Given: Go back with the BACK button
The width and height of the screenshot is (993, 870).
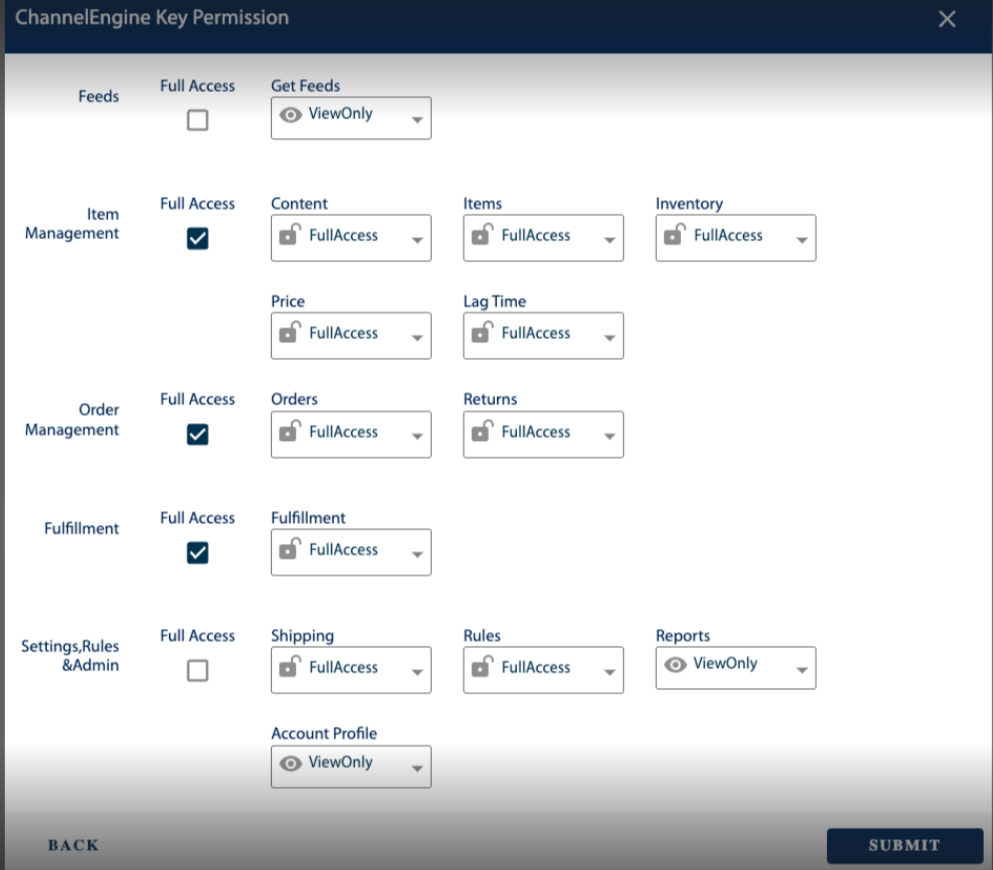Looking at the screenshot, I should [x=74, y=845].
